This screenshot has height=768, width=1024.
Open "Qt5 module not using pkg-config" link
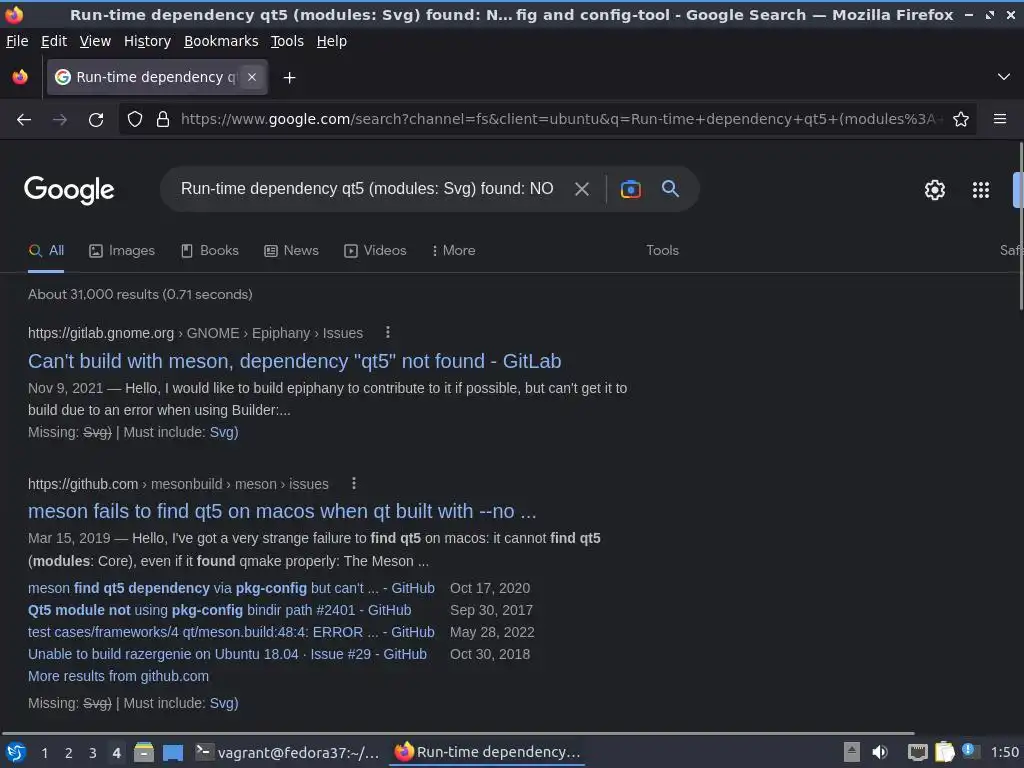[219, 611]
